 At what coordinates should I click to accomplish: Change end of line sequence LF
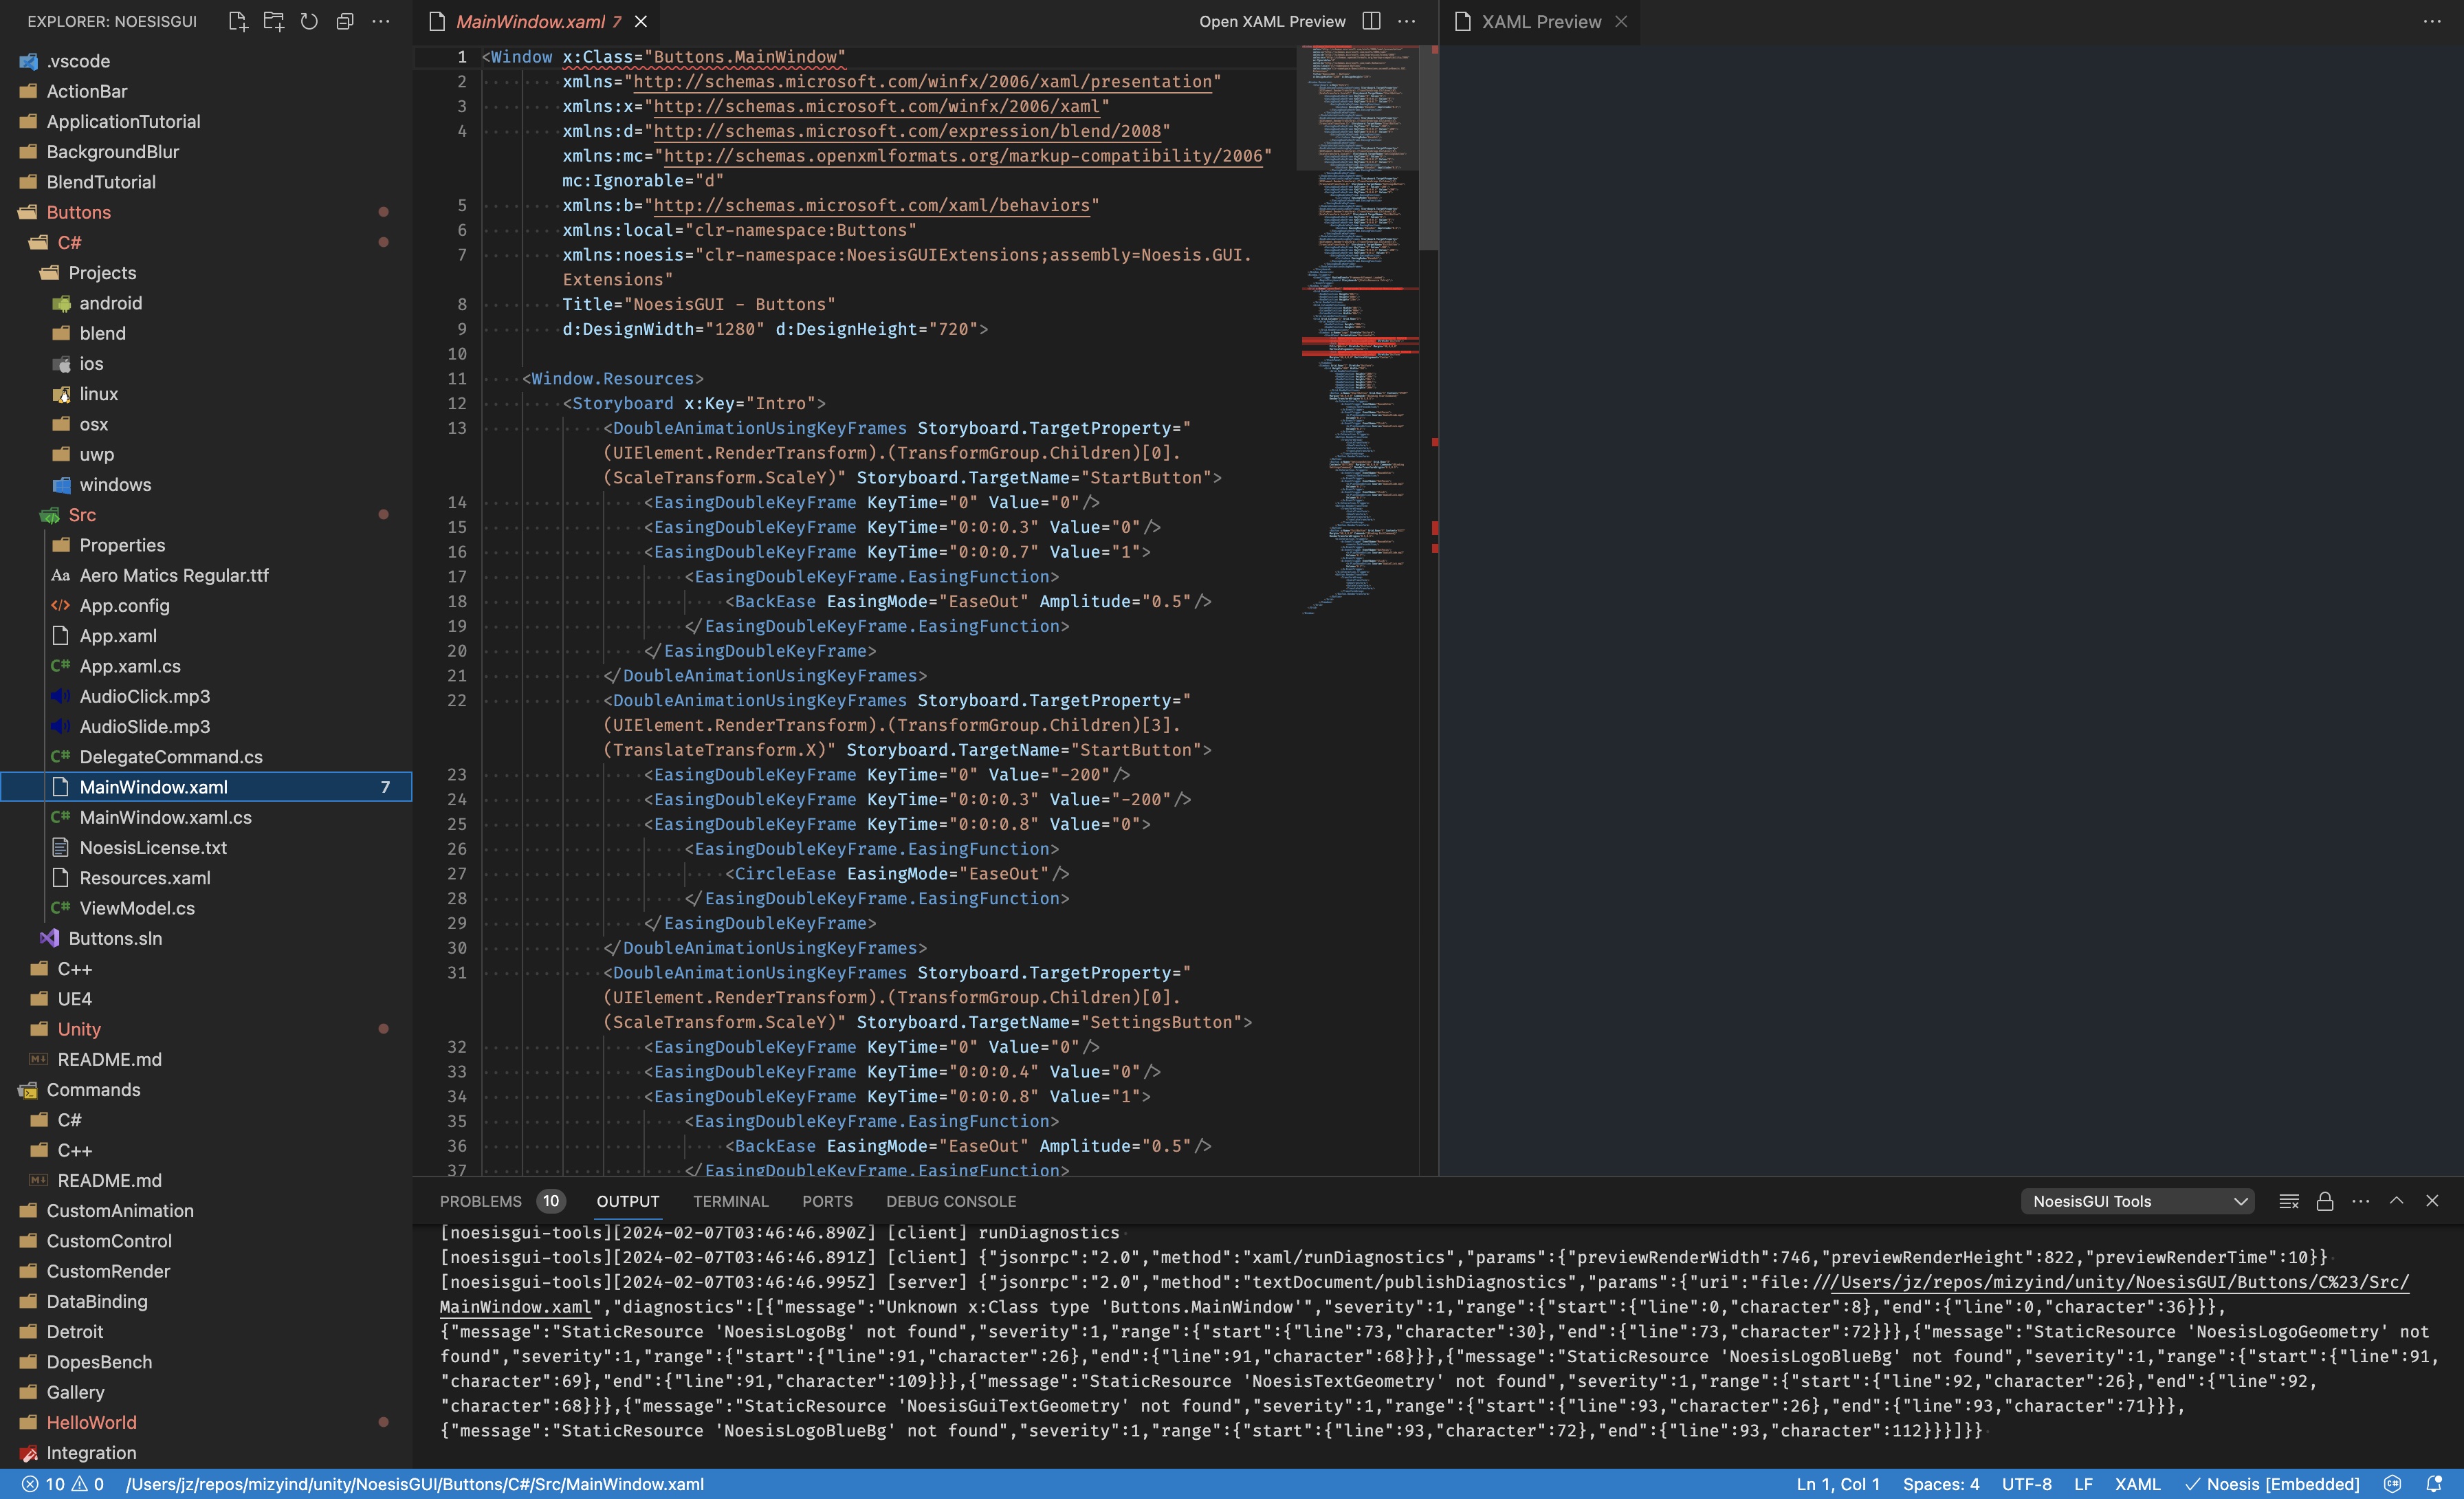pos(2083,1484)
